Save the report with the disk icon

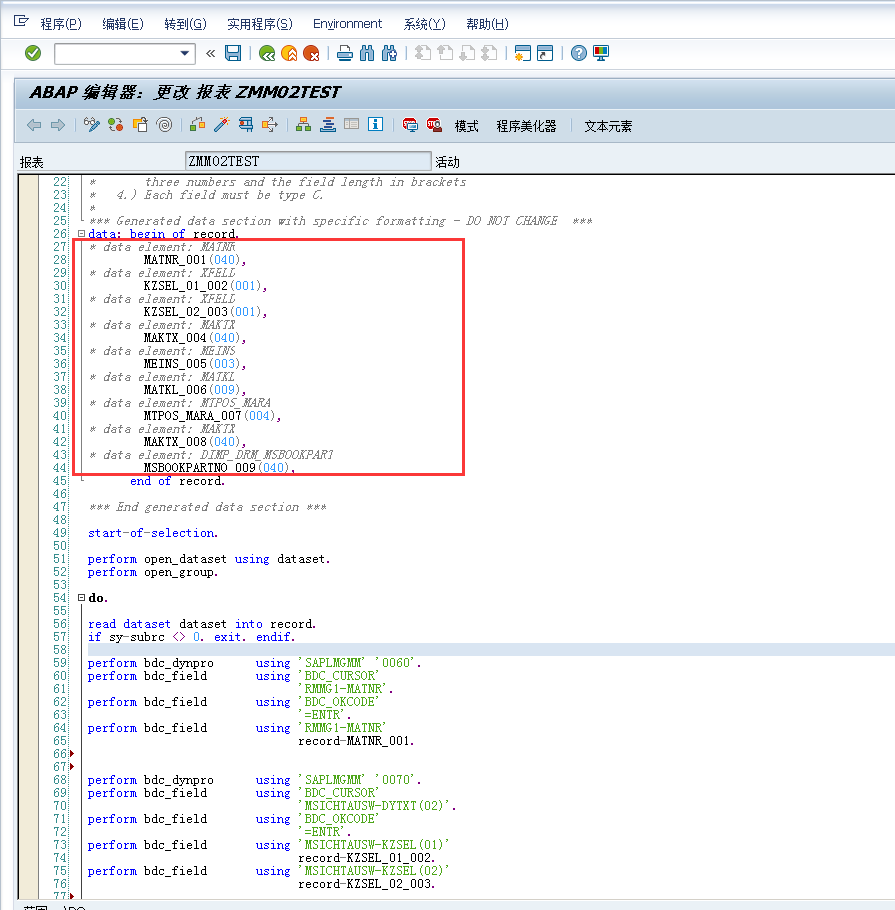[232, 54]
